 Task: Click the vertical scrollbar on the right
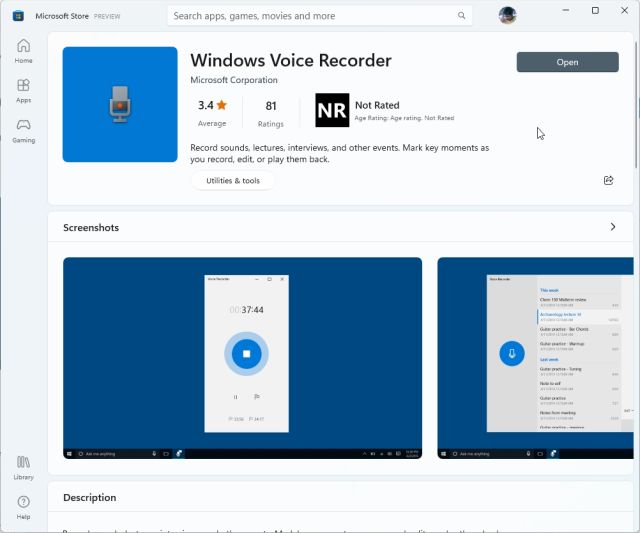click(636, 104)
